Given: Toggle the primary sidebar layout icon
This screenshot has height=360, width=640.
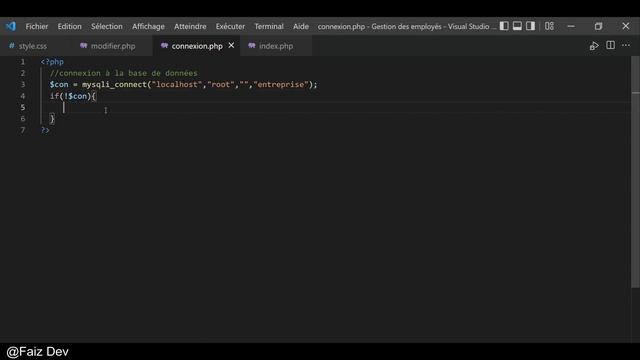Looking at the screenshot, I should point(504,26).
